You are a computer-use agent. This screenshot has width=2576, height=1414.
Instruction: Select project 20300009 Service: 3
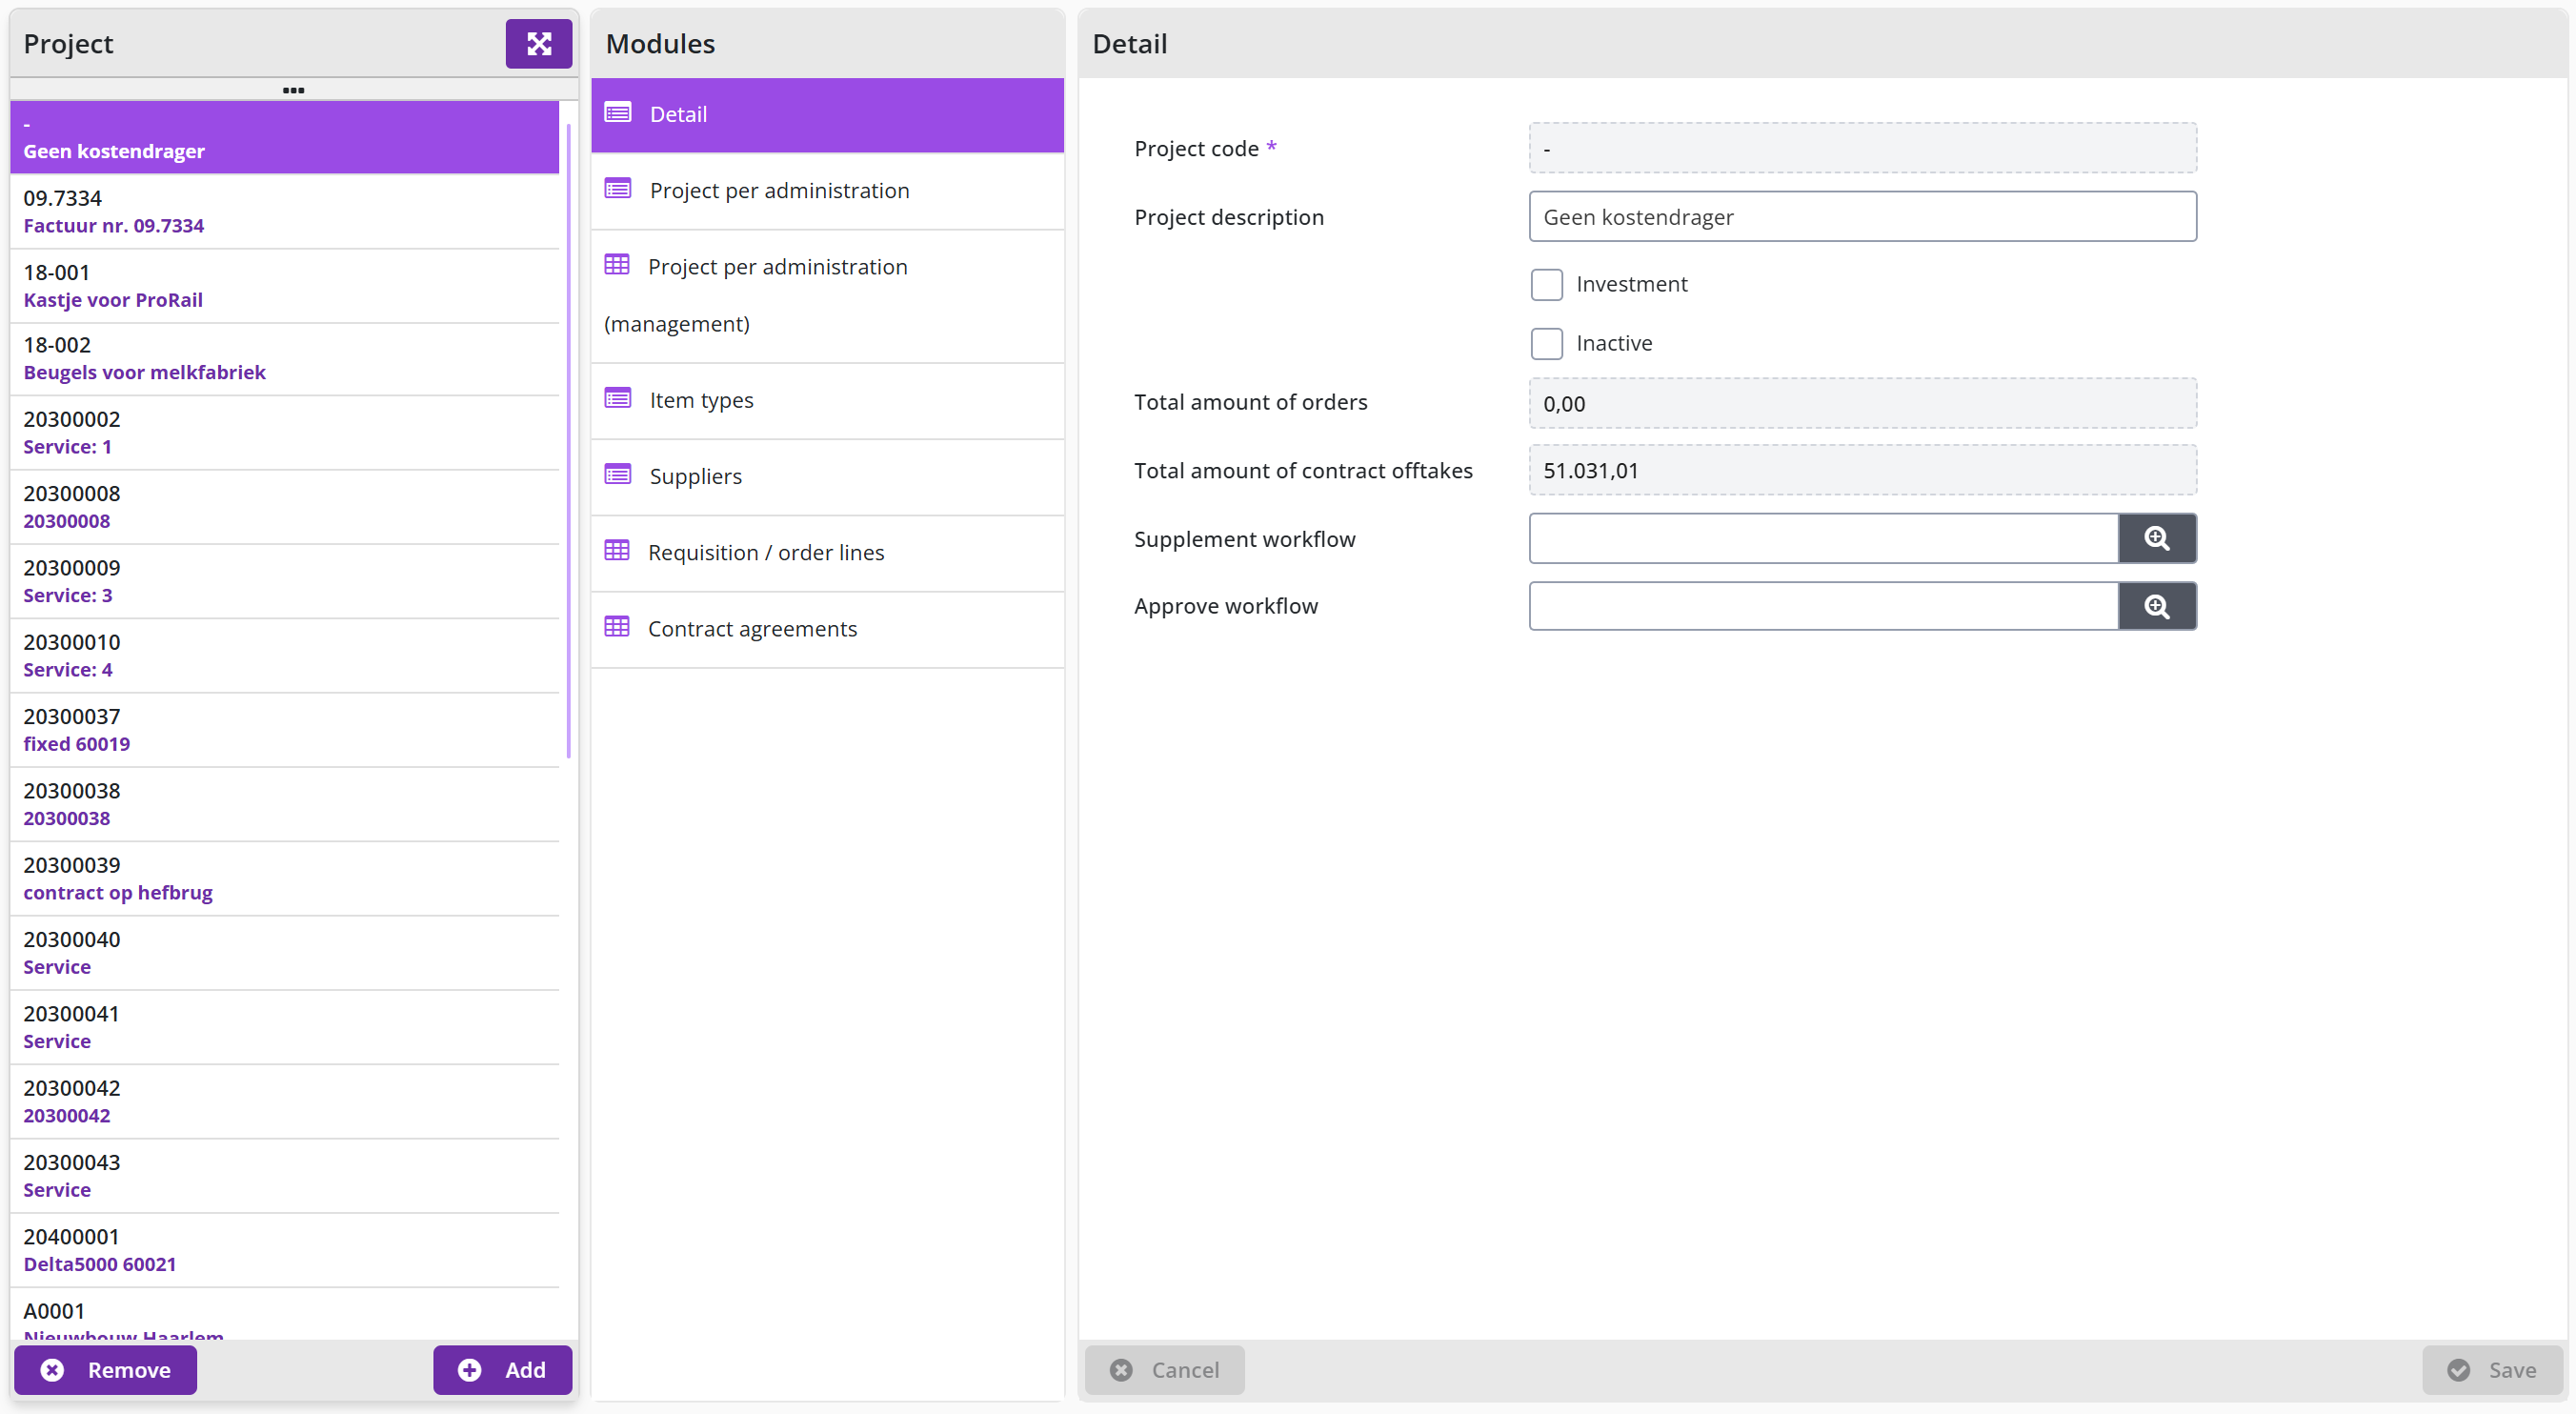284,582
